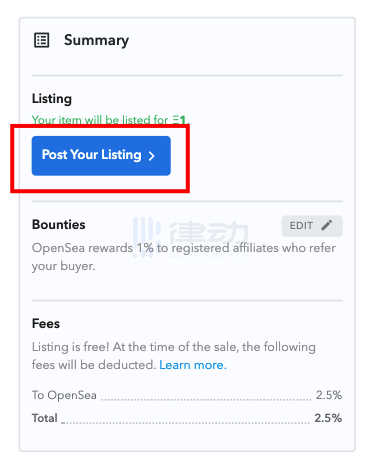Click the watermark logo over Bounties

[x=191, y=236]
